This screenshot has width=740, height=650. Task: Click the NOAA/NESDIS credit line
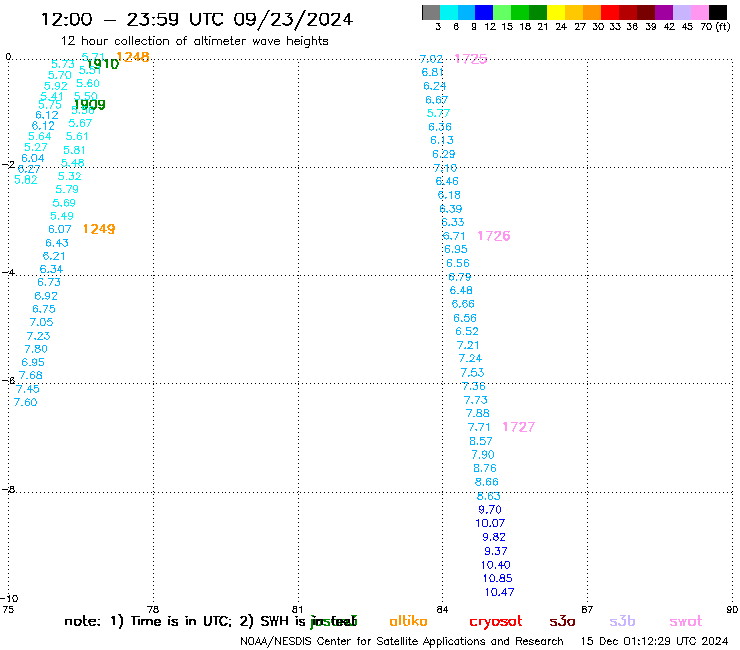402,641
